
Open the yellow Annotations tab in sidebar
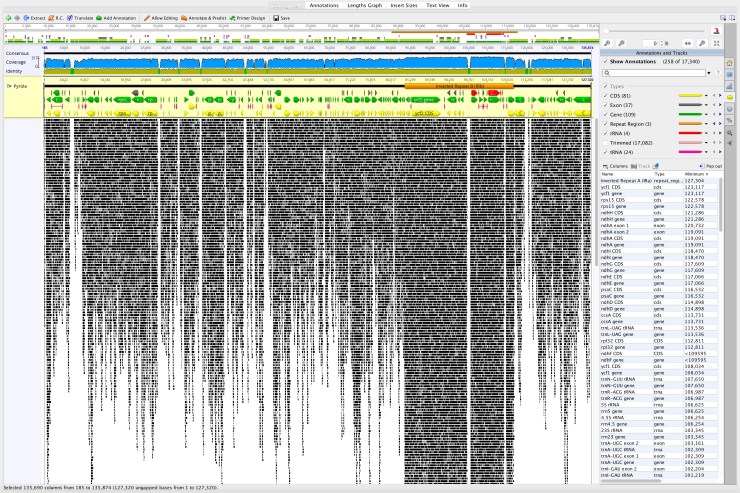pyautogui.click(x=730, y=97)
